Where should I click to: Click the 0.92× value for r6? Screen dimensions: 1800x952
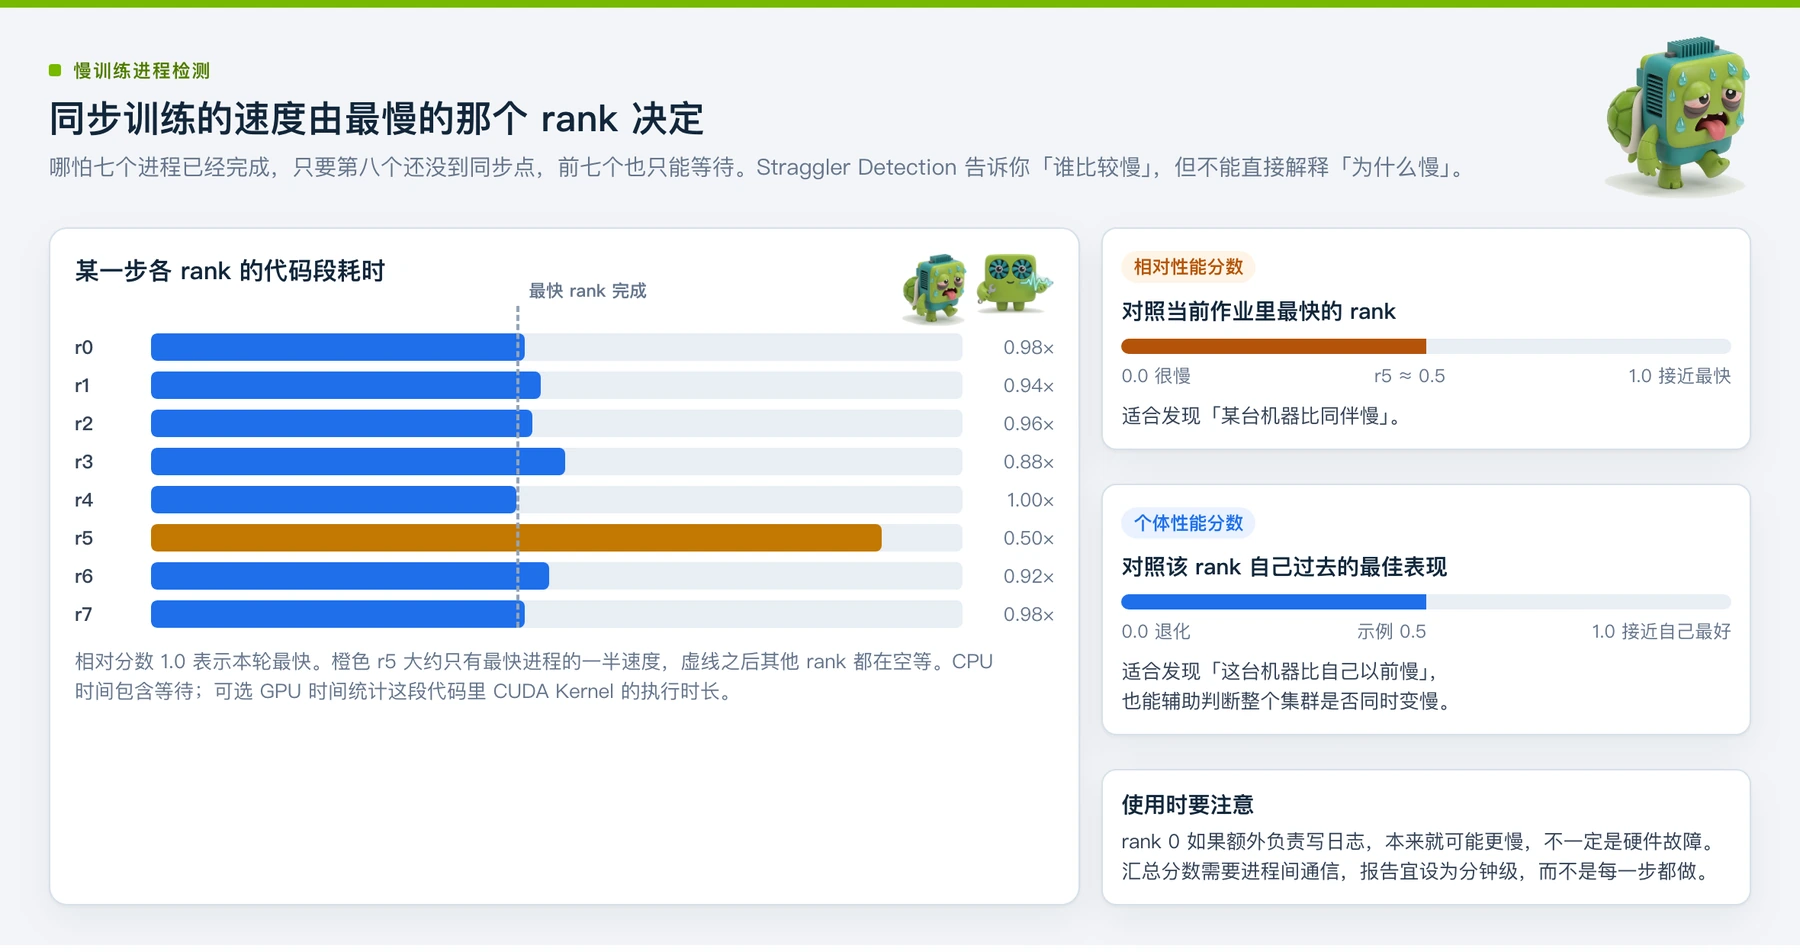[x=1029, y=576]
